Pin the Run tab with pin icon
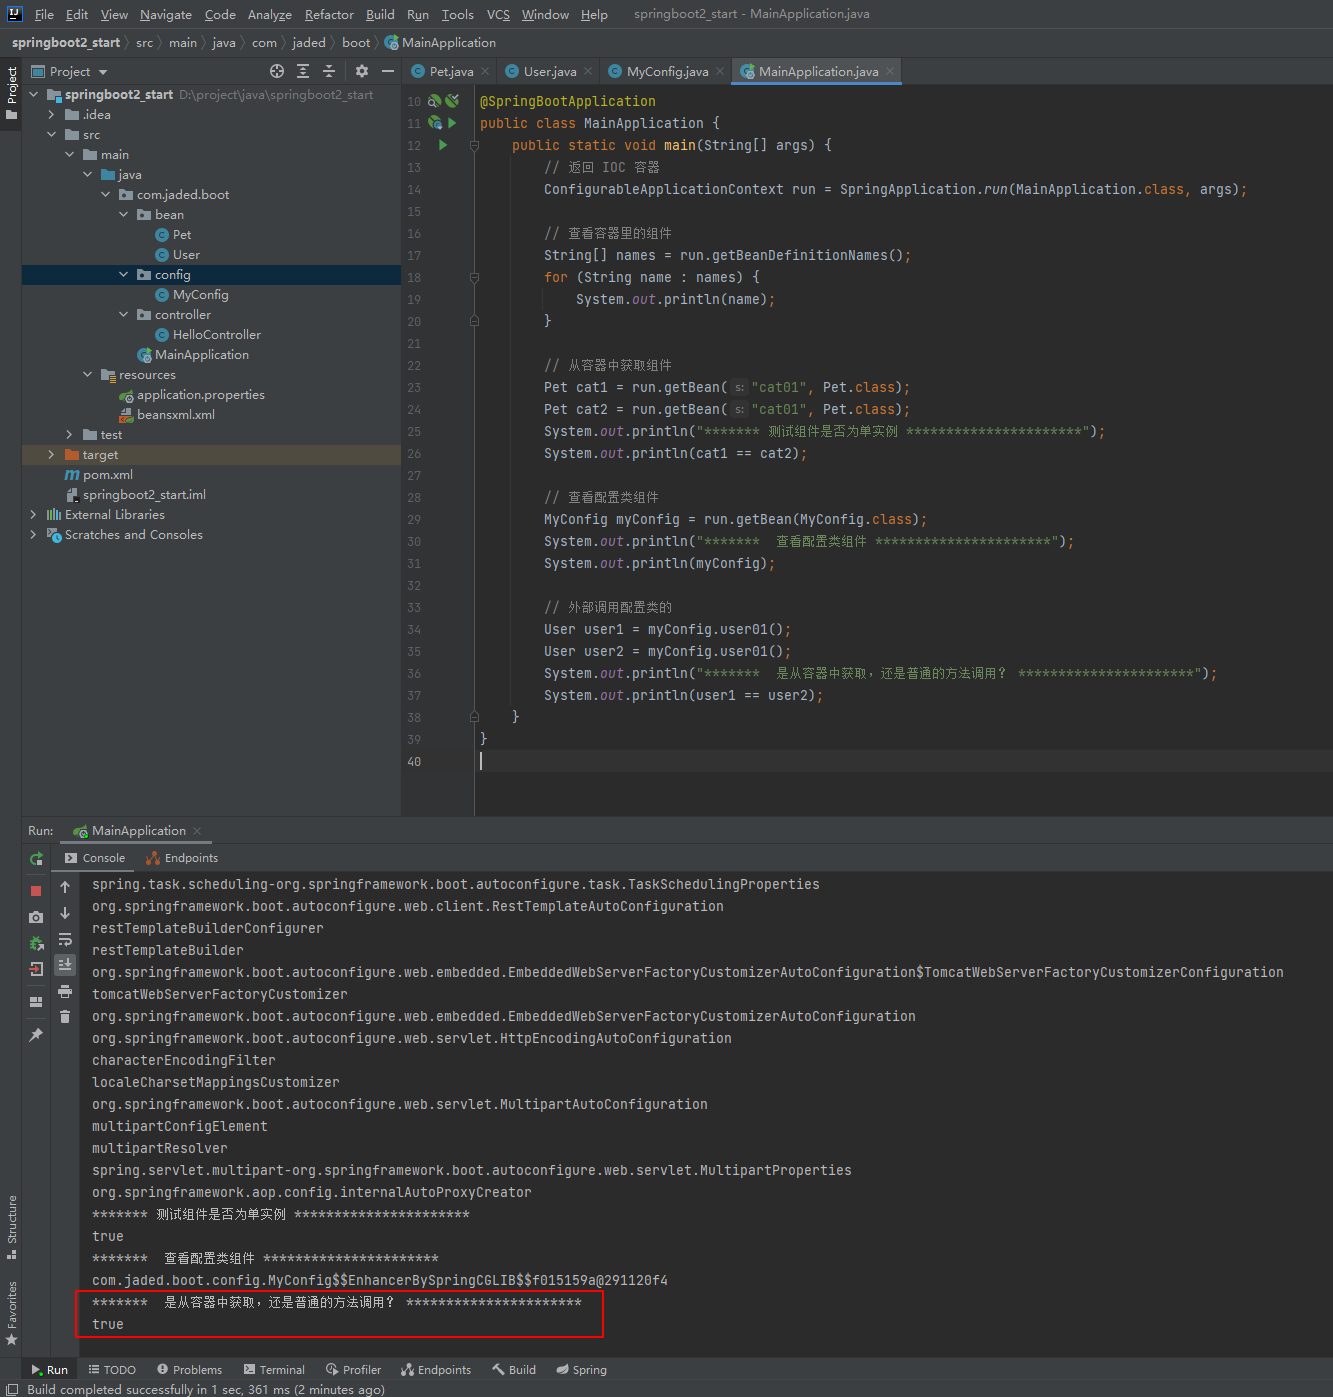Viewport: 1333px width, 1397px height. pyautogui.click(x=36, y=1035)
